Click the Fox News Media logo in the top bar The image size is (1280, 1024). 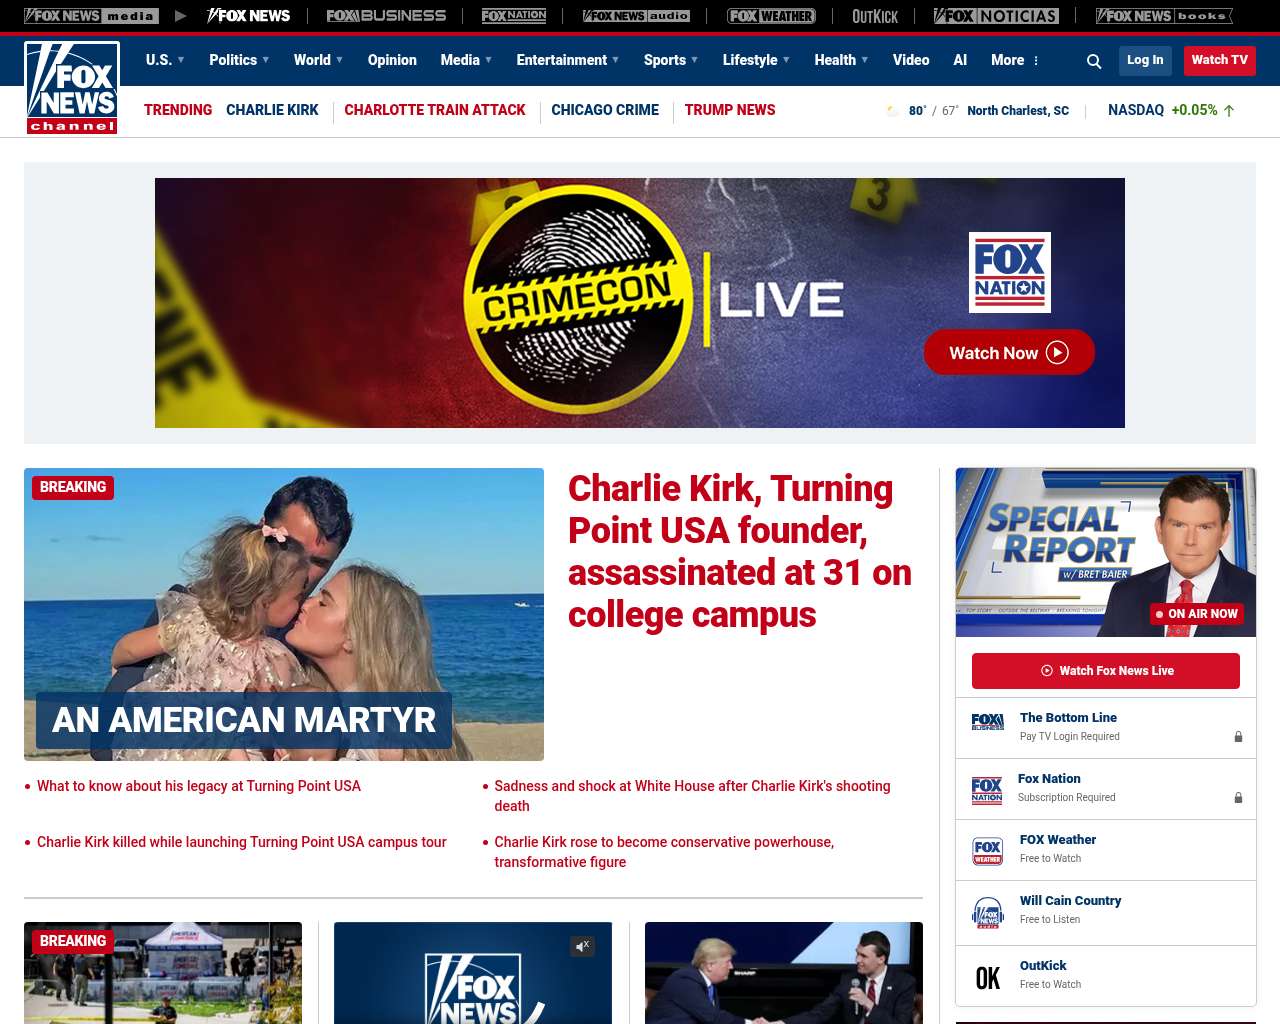[x=91, y=16]
